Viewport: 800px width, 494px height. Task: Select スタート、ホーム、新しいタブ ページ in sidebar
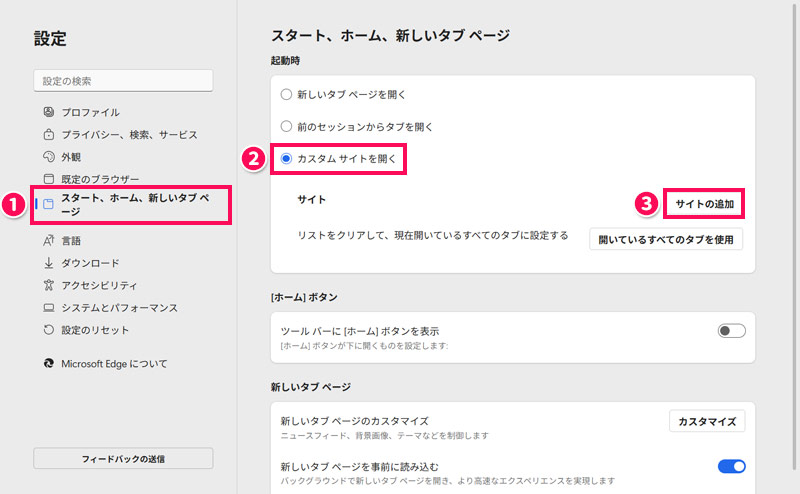(131, 205)
